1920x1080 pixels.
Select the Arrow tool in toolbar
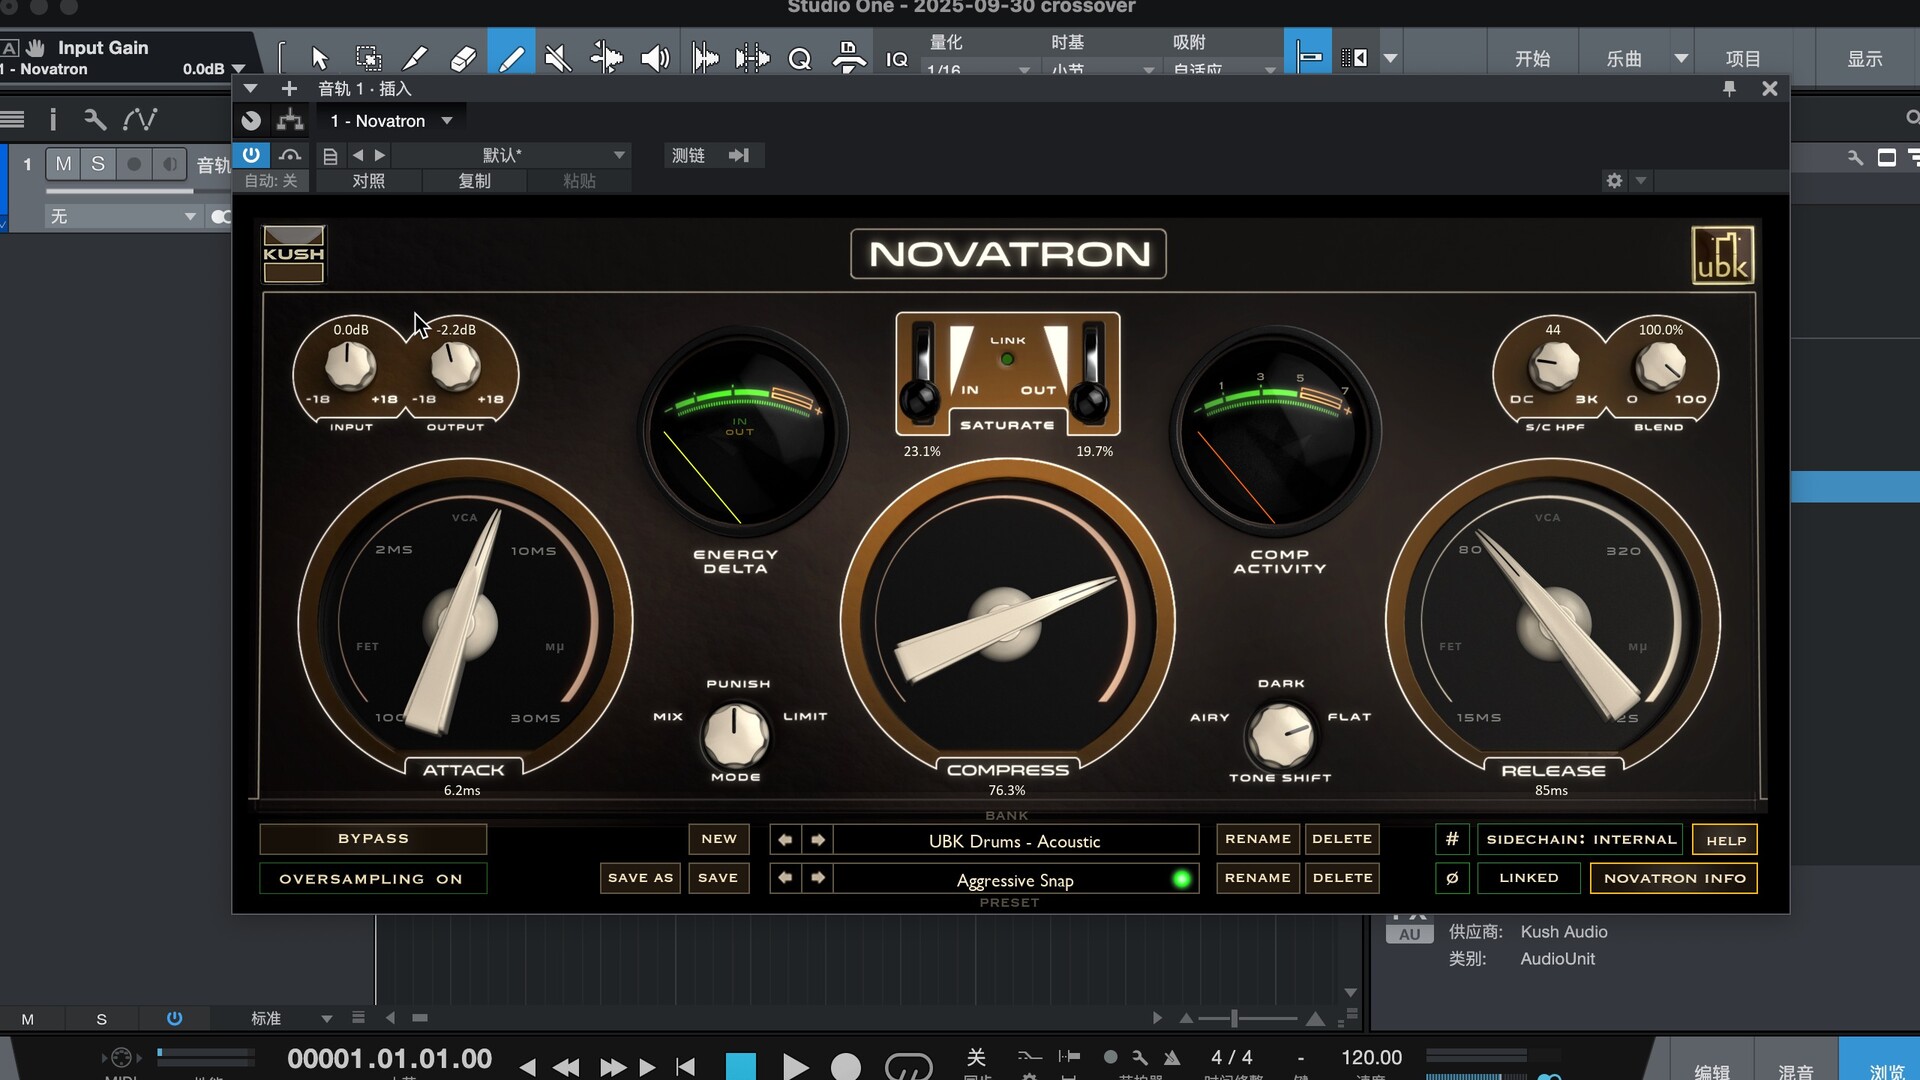(320, 58)
